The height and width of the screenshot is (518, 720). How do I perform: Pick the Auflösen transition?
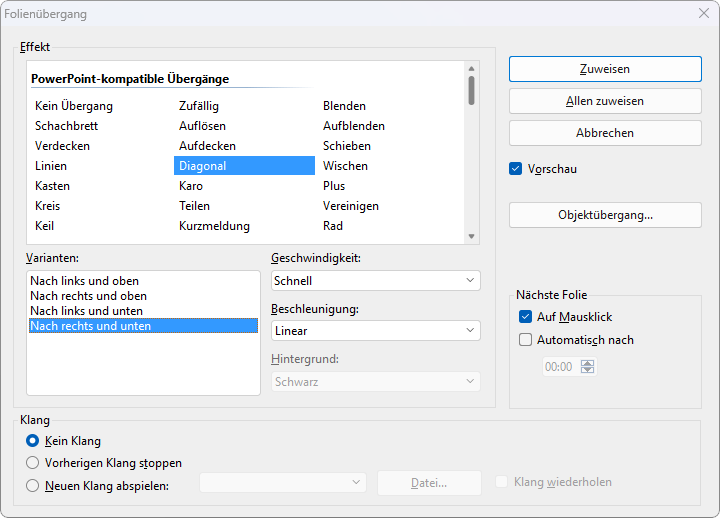[202, 126]
